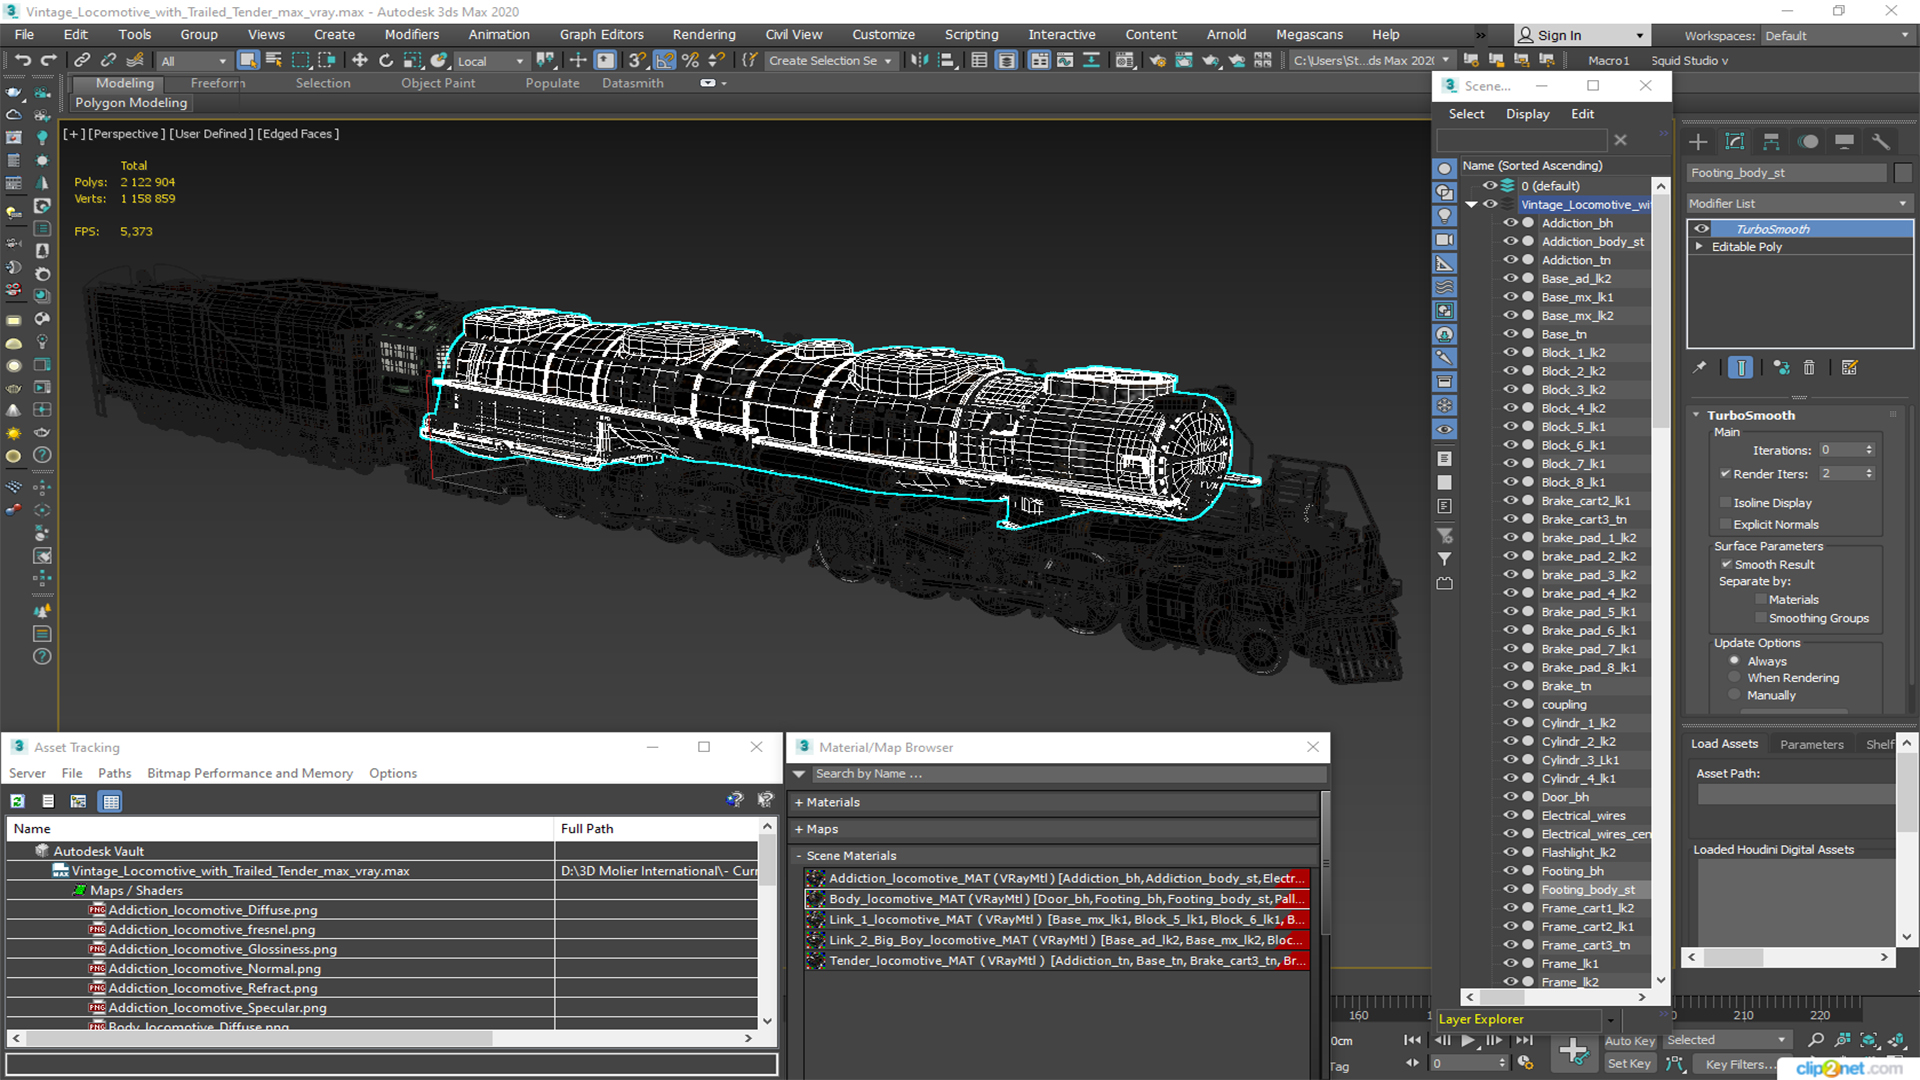Open the Workspaces Default dropdown
Screen dimensions: 1920x1080
click(x=1836, y=35)
